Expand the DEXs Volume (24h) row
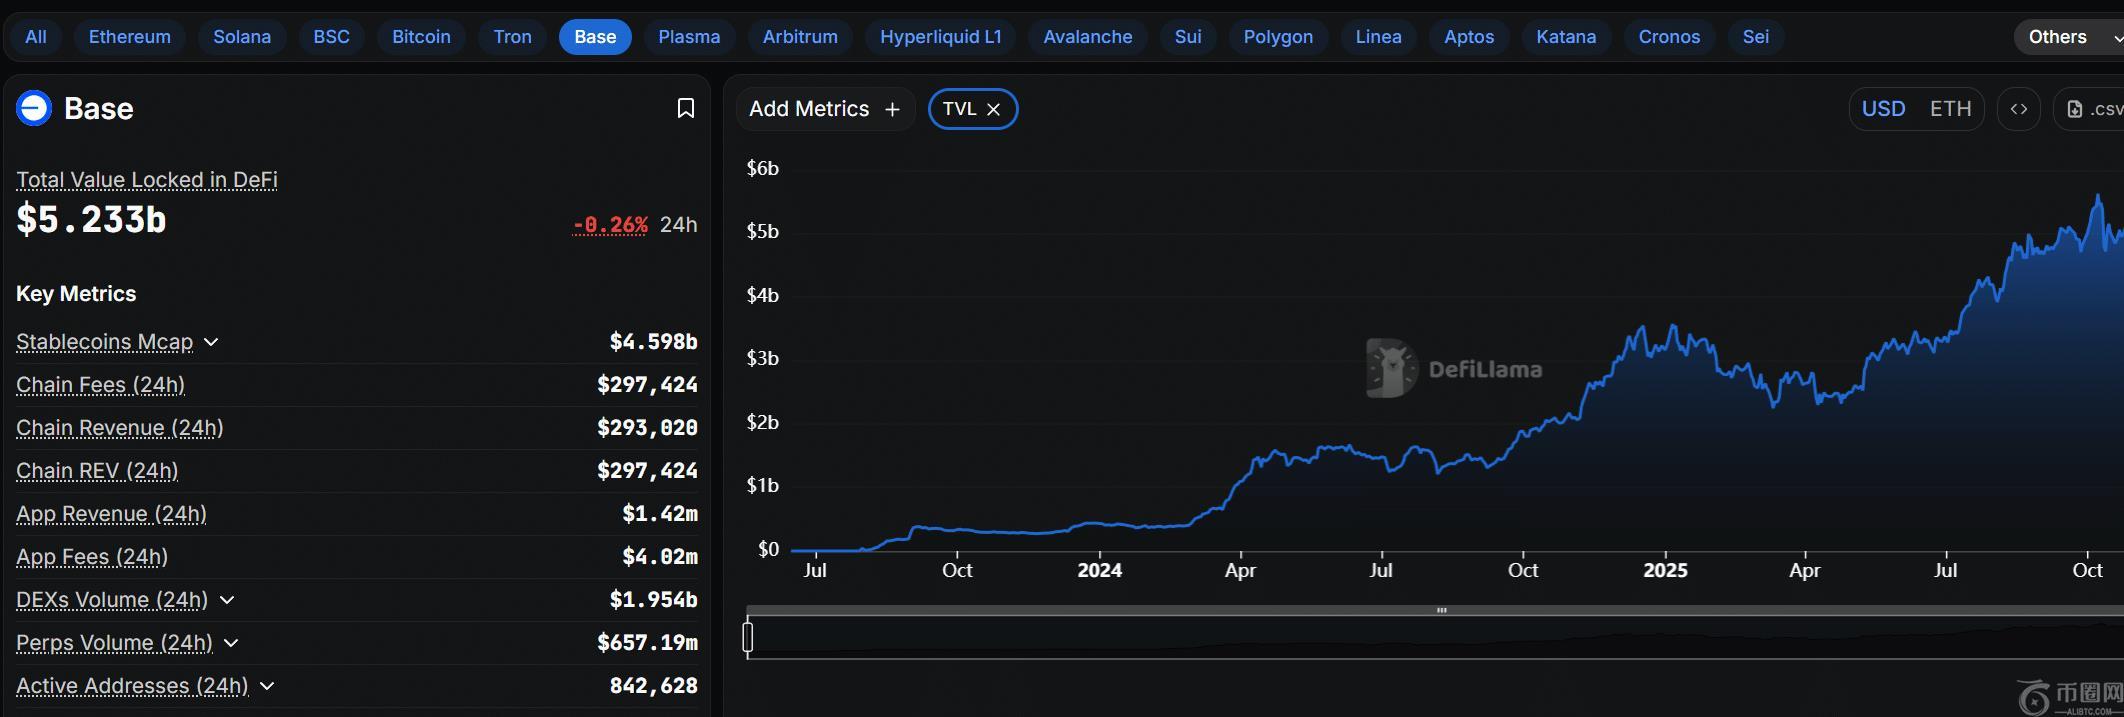The height and width of the screenshot is (717, 2124). coord(227,600)
